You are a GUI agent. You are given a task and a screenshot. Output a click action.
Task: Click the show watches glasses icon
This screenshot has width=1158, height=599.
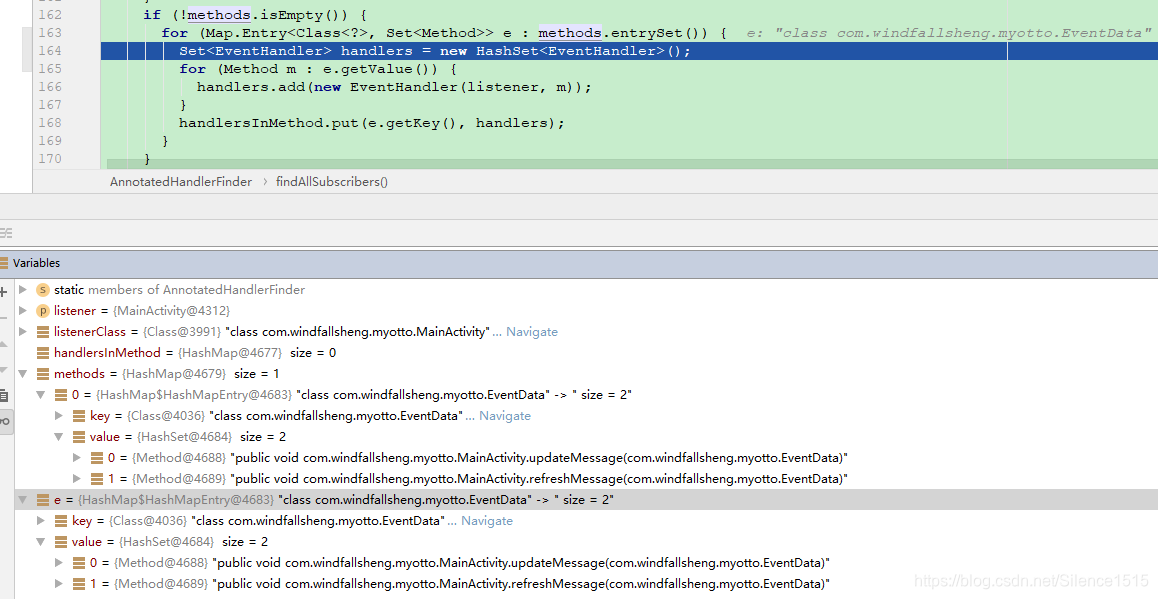pyautogui.click(x=4, y=421)
